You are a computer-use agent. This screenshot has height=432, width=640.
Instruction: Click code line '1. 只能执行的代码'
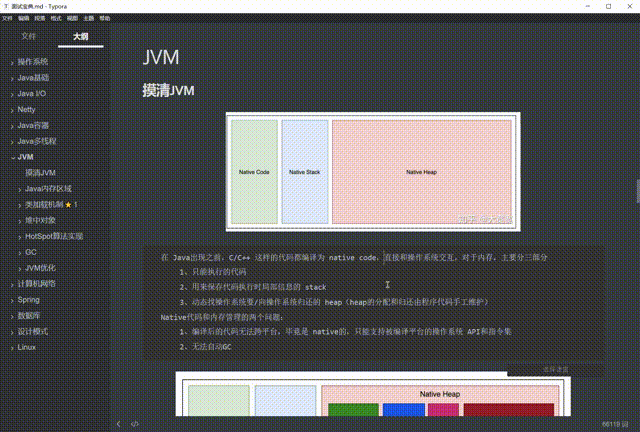click(213, 272)
